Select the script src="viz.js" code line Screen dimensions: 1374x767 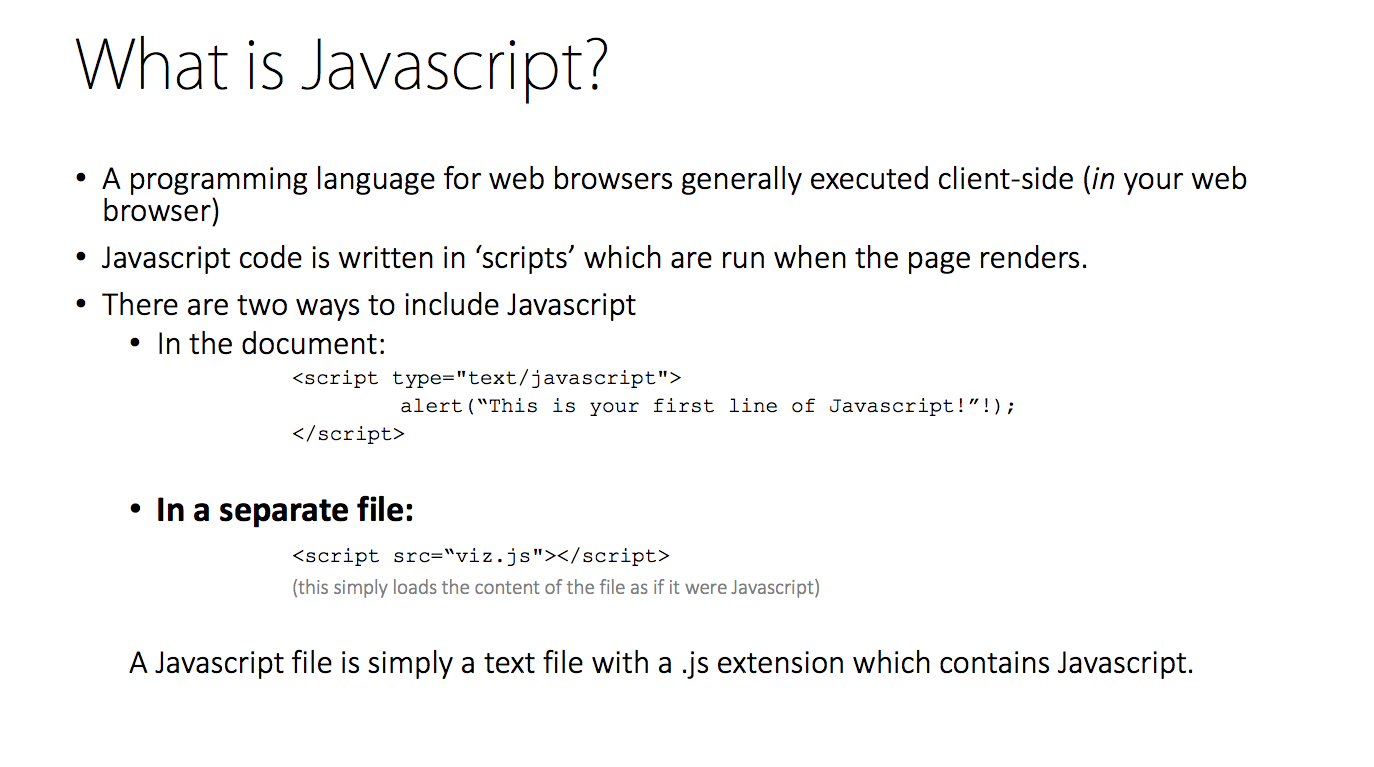tap(481, 556)
